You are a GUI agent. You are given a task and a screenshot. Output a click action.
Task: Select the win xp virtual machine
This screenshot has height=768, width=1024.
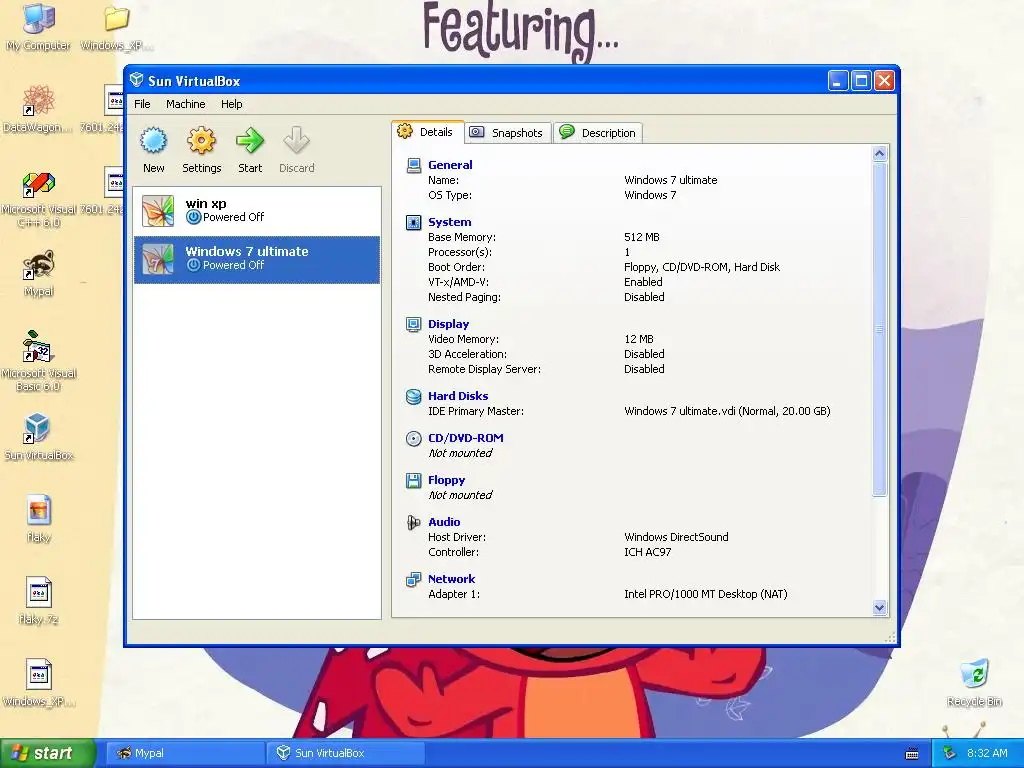pyautogui.click(x=257, y=211)
